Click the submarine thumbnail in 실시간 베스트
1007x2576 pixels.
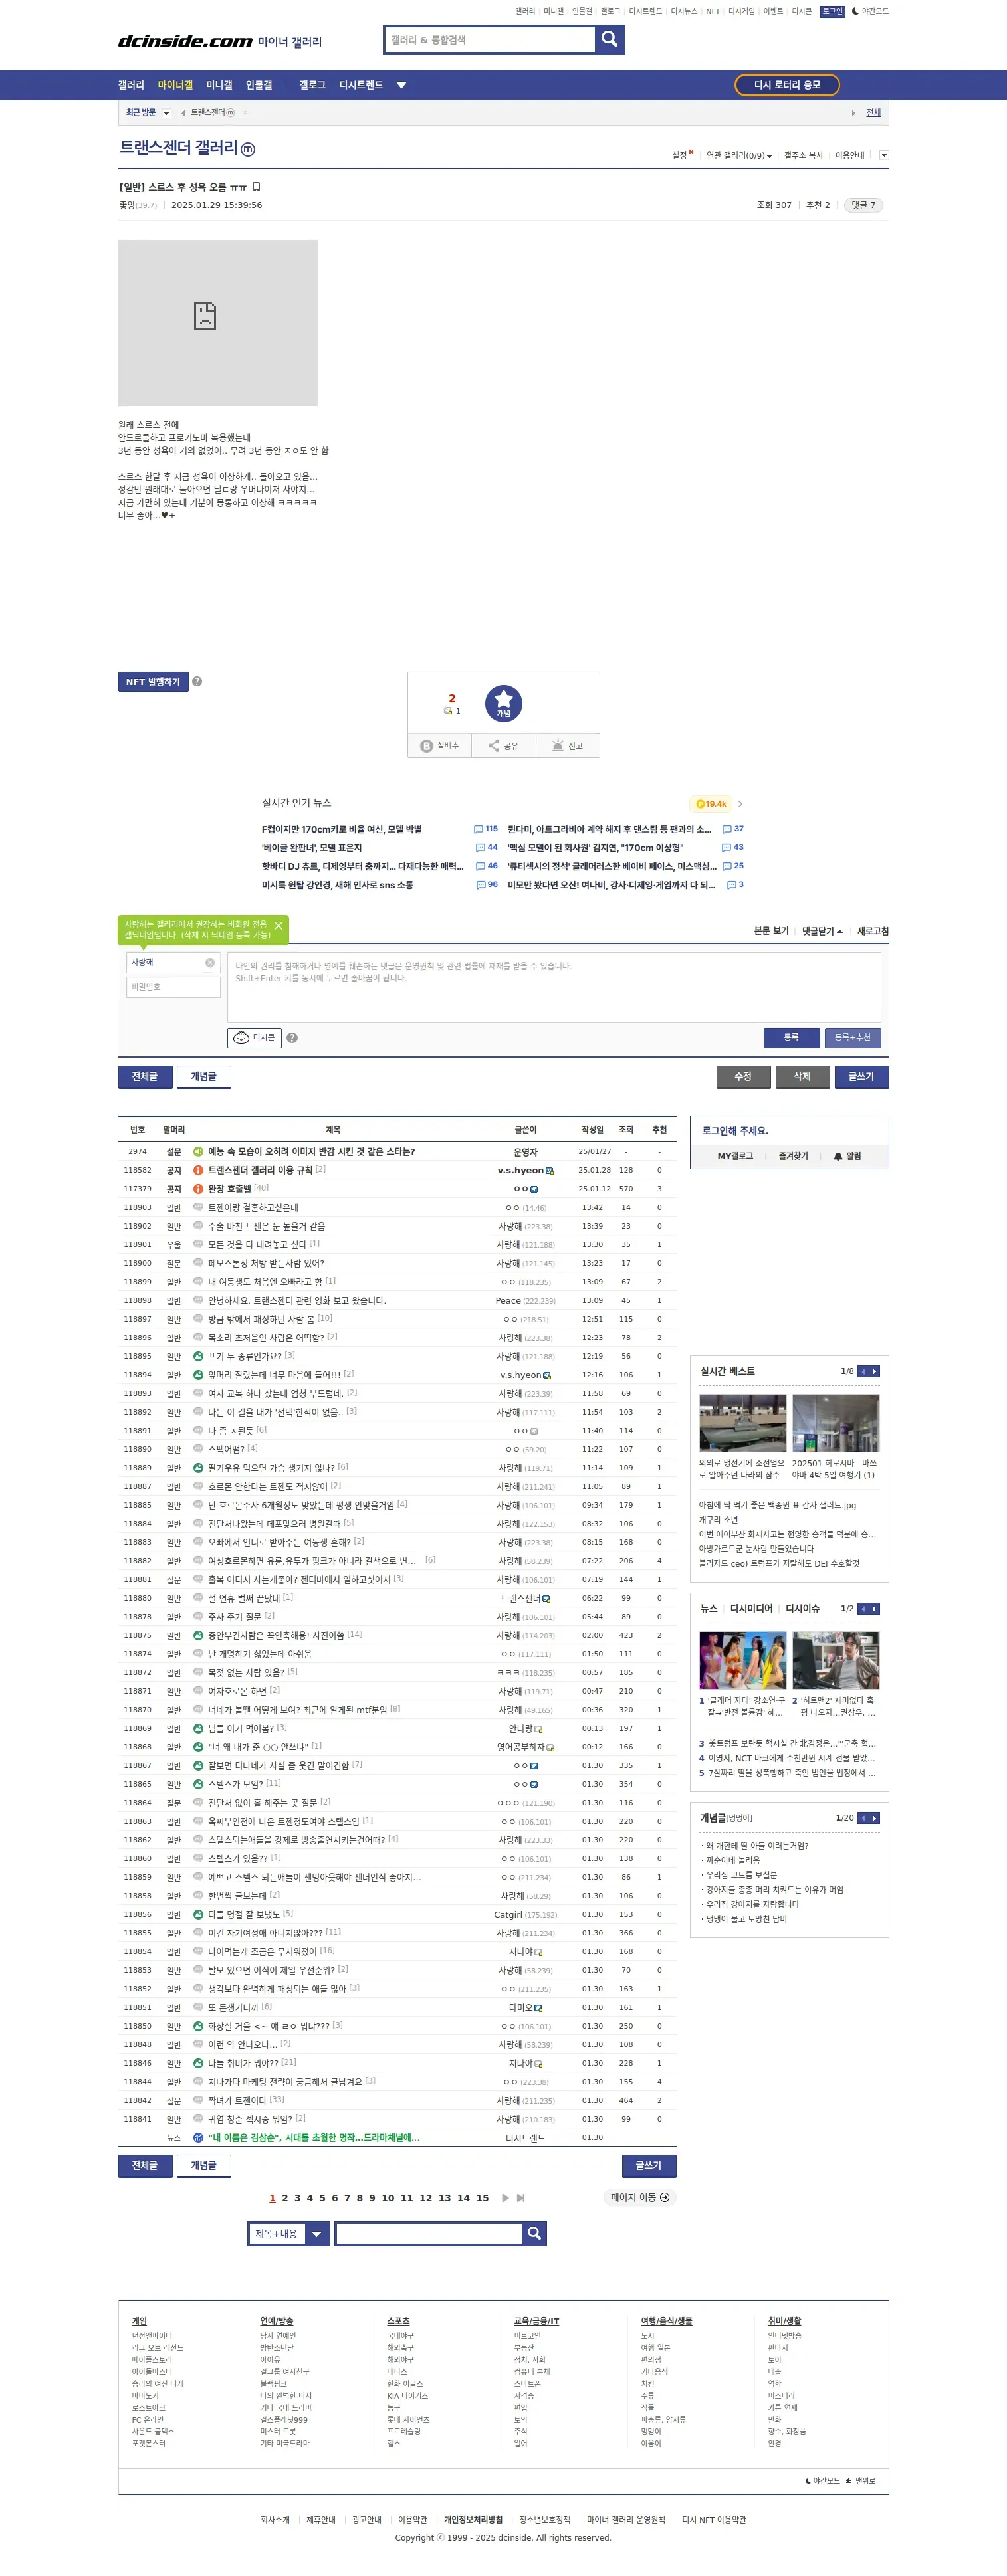pos(742,1423)
